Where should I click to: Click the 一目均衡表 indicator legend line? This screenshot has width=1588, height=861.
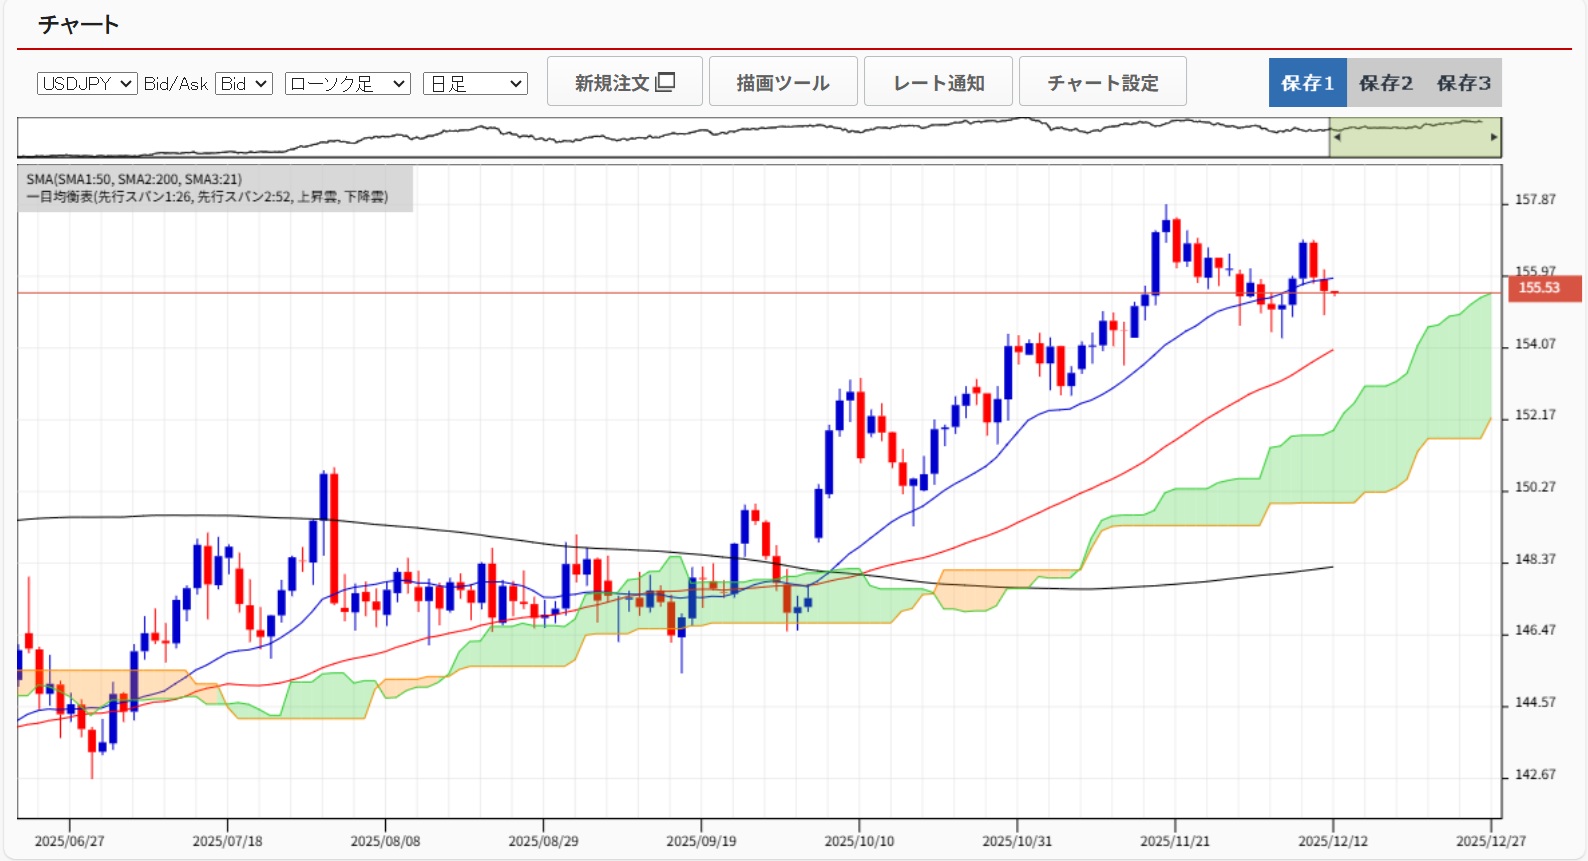(x=207, y=197)
